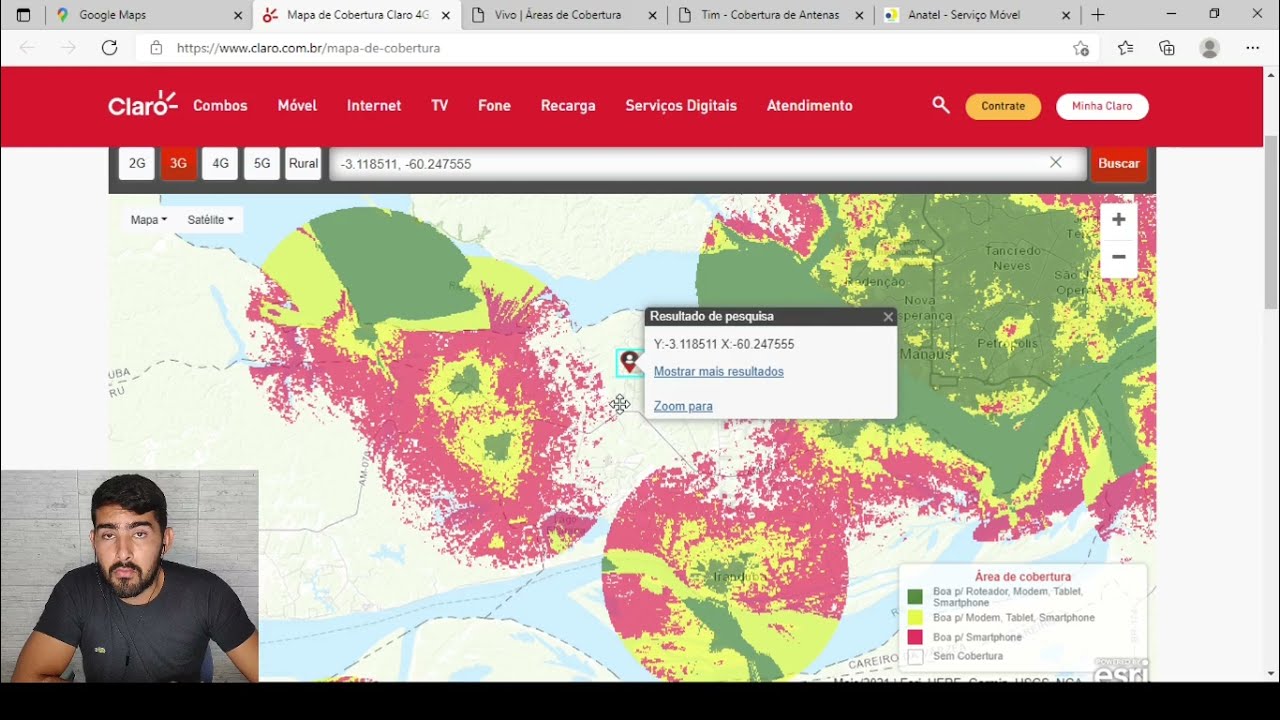1280x720 pixels.
Task: Open the browser profile menu
Action: pos(1210,48)
